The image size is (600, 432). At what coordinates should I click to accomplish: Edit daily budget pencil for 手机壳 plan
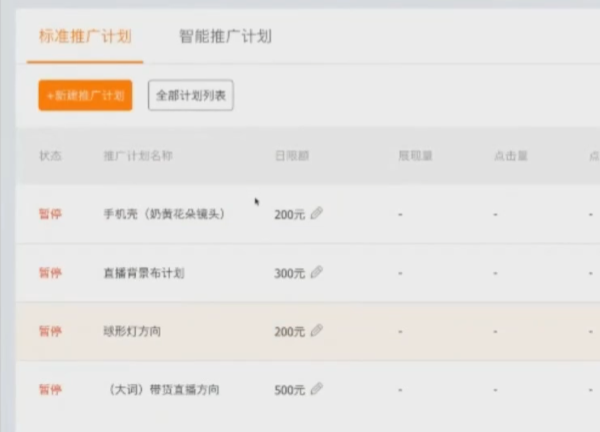[317, 213]
